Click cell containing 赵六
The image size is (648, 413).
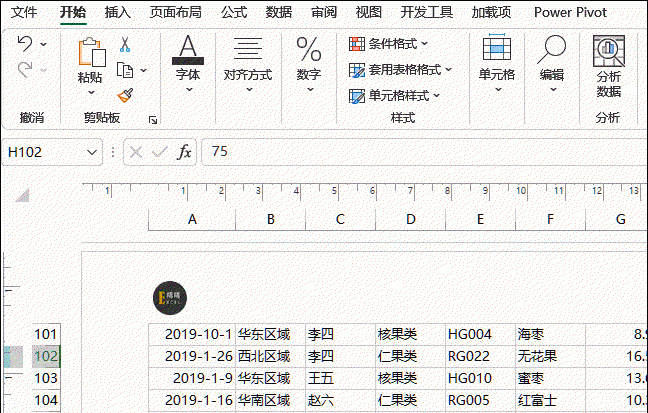tap(340, 400)
